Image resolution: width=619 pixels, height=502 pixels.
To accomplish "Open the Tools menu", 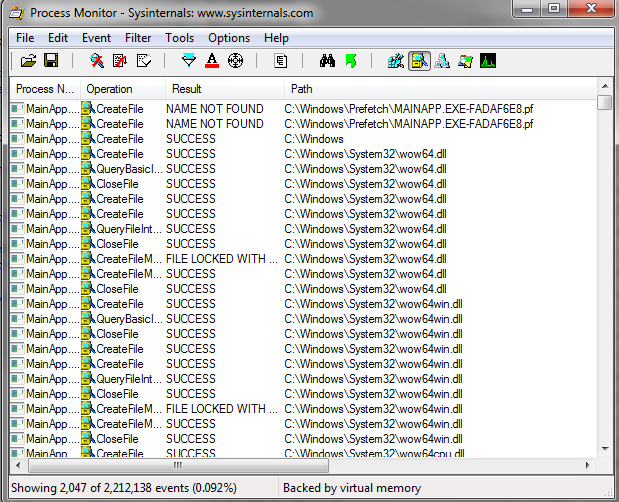I will point(180,38).
